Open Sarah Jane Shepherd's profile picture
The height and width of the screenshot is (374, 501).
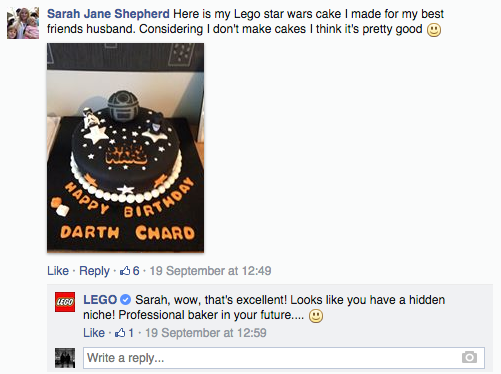(x=23, y=23)
